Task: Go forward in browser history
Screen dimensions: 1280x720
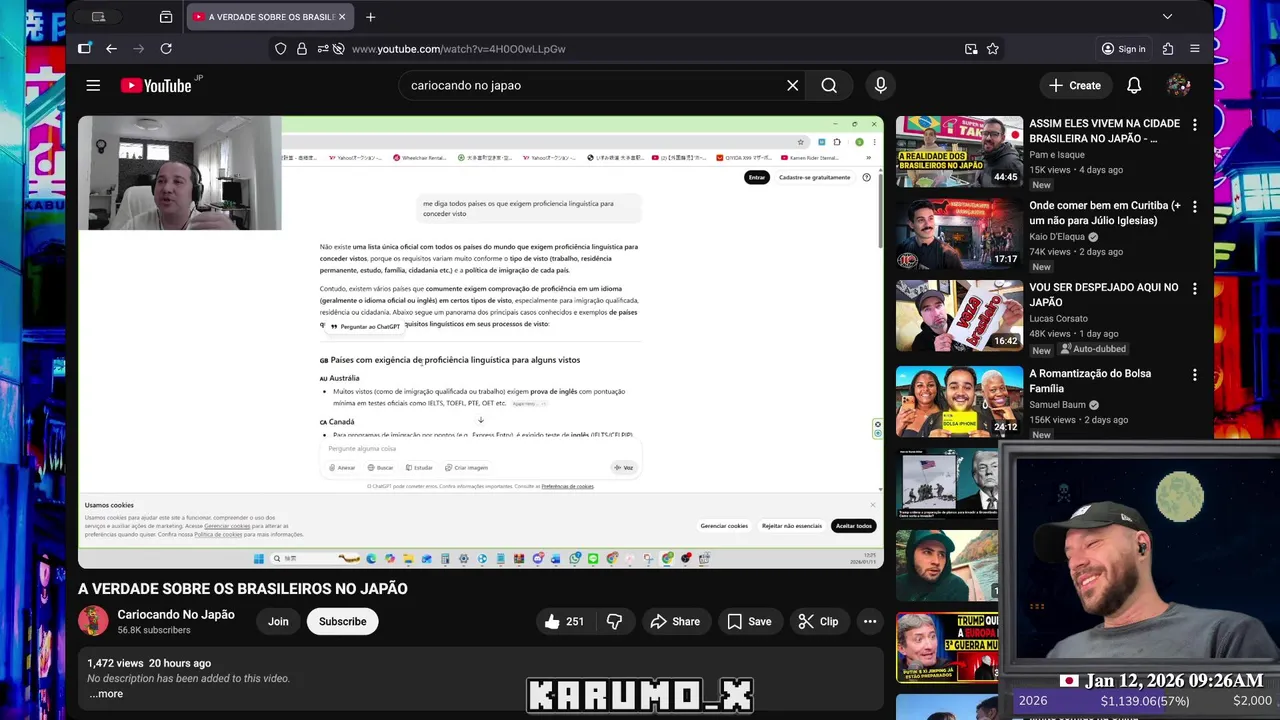Action: (139, 48)
